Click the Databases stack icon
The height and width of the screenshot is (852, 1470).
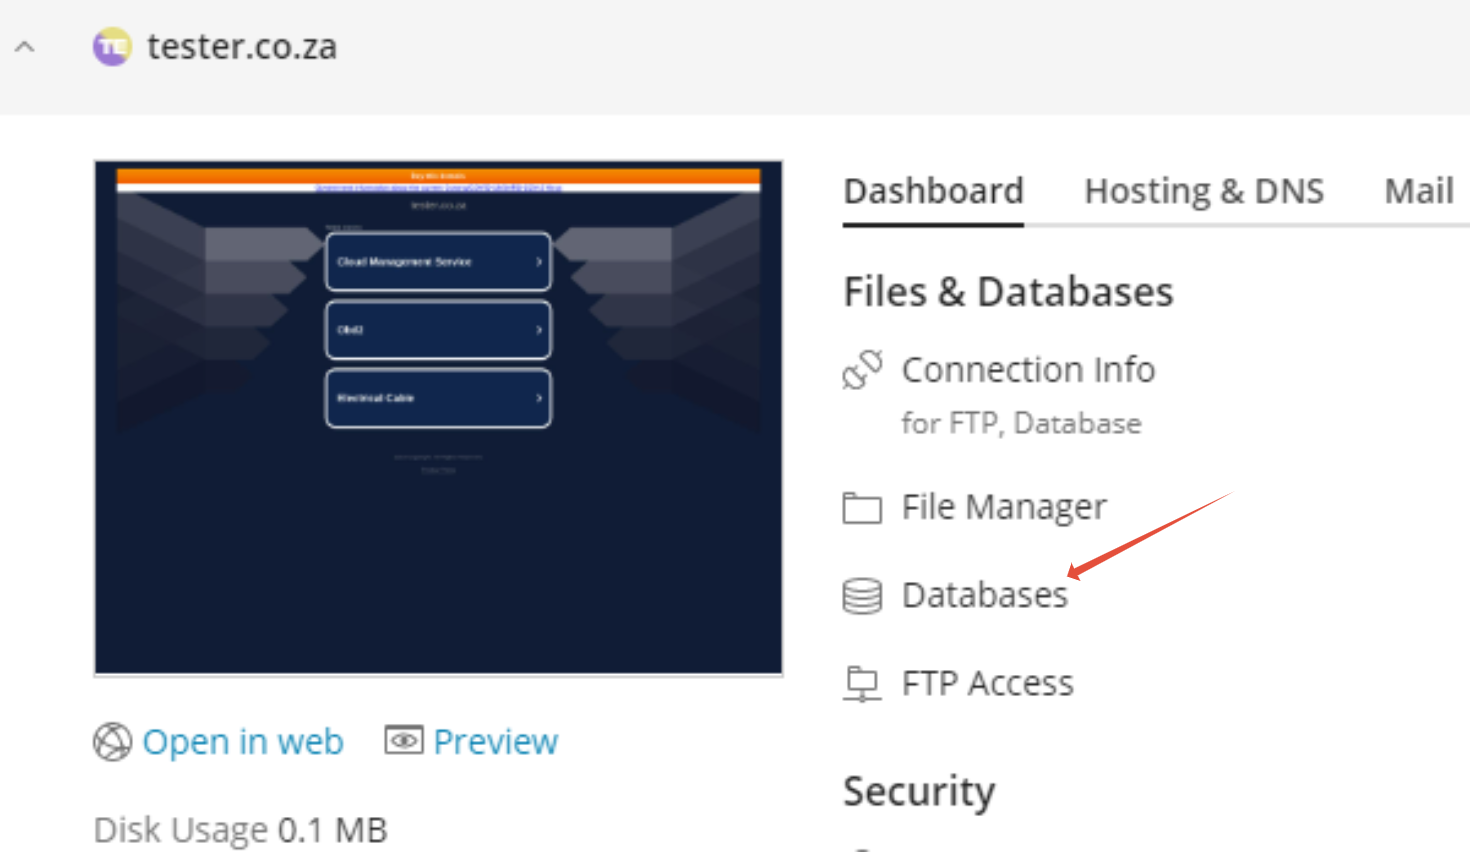[x=862, y=596]
